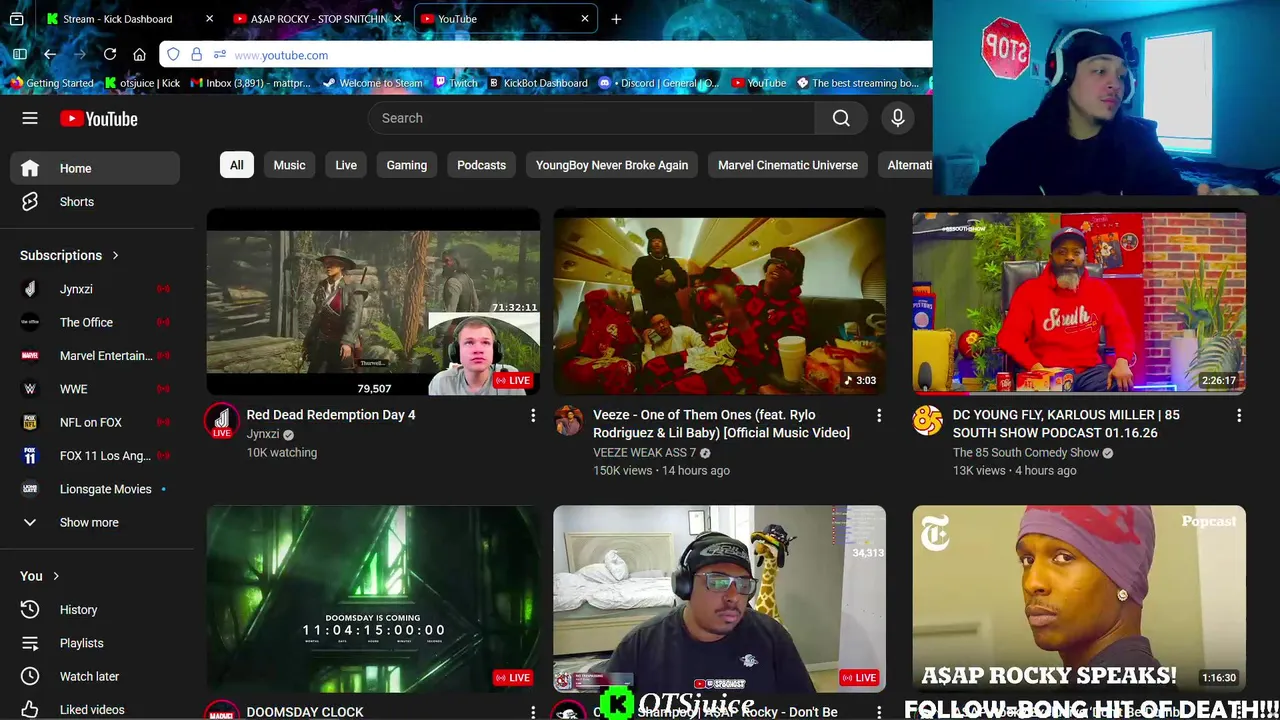Click 85 South Comedy Show avatar
The height and width of the screenshot is (720, 1280).
(927, 421)
